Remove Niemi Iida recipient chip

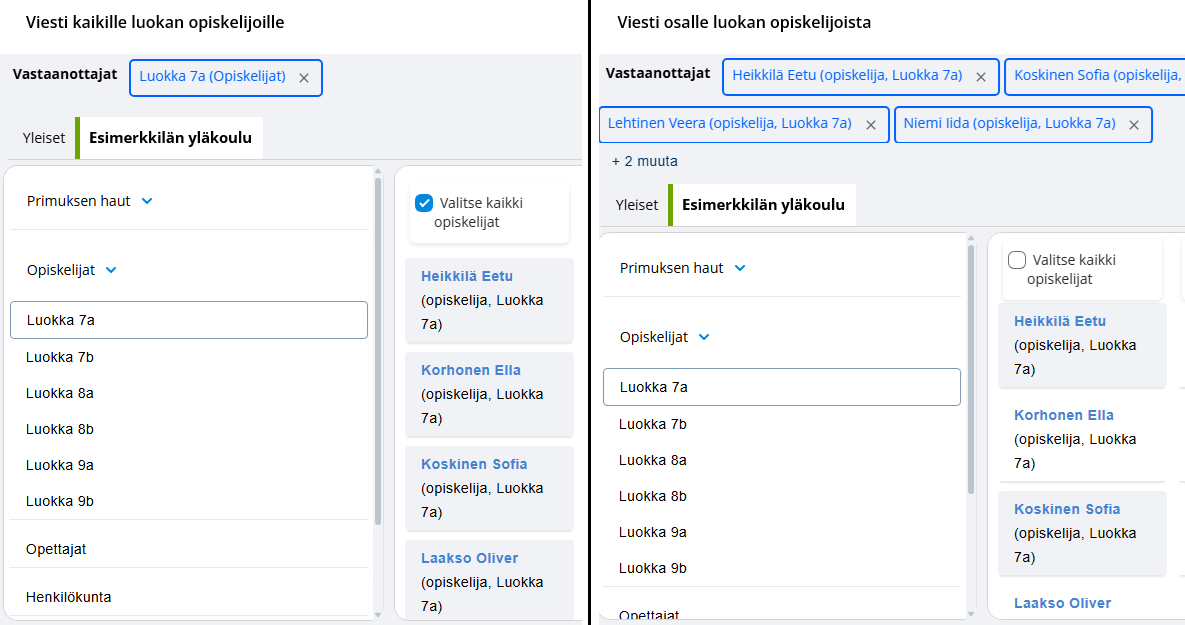pos(1134,125)
